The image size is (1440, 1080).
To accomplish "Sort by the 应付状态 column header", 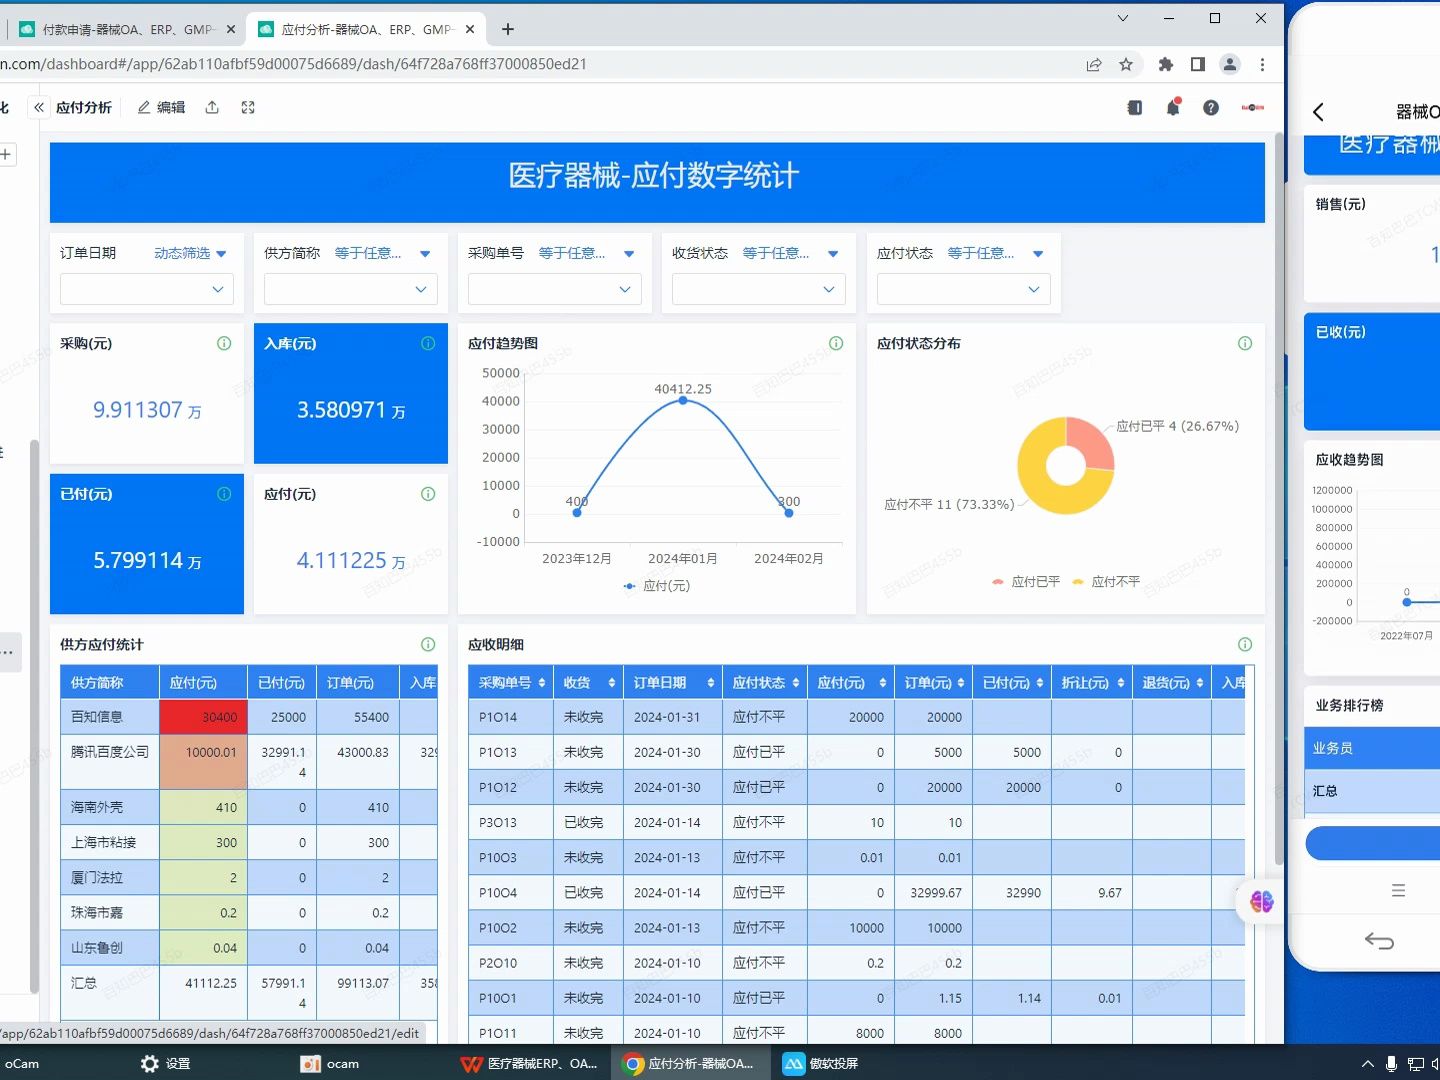I will [x=766, y=683].
